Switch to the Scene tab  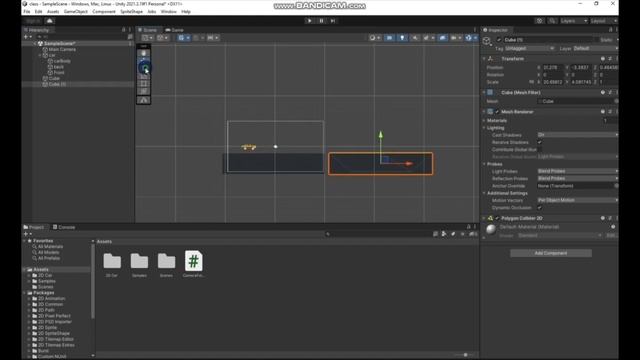tap(147, 30)
